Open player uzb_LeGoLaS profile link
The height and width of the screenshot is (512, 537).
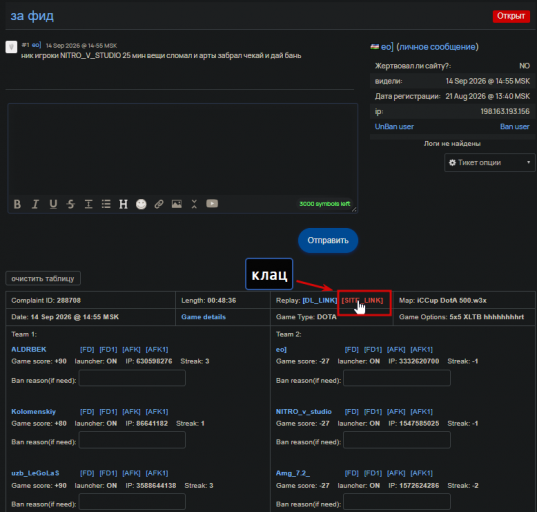coord(35,473)
